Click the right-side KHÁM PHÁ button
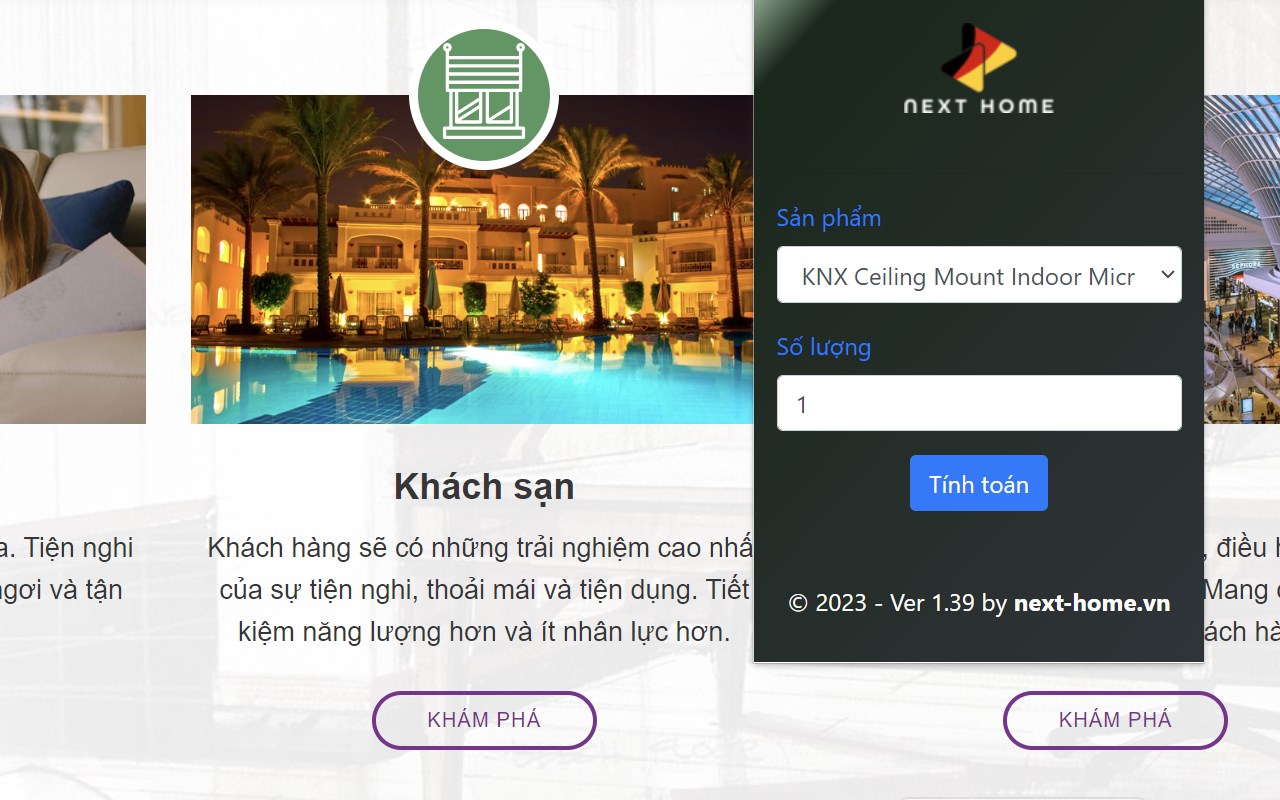1280x800 pixels. [x=1115, y=720]
